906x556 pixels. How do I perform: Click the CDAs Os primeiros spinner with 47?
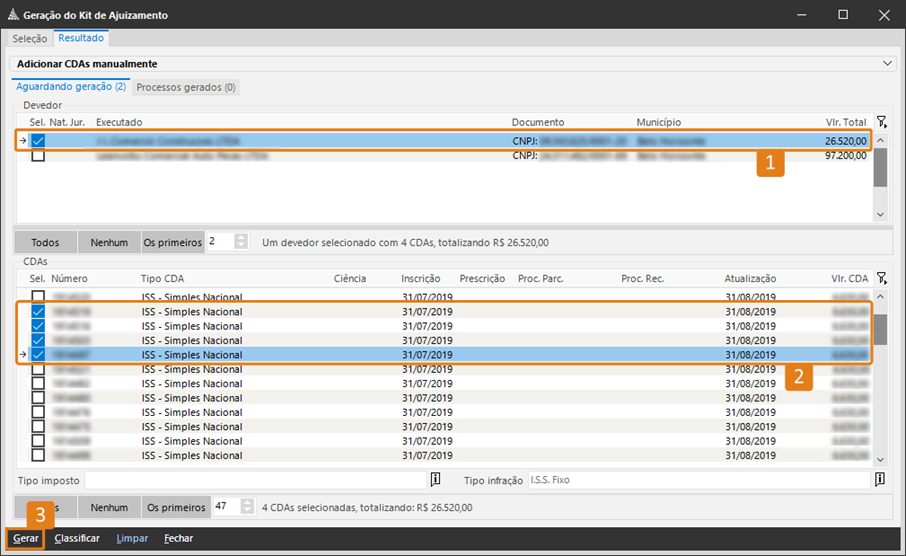click(246, 507)
